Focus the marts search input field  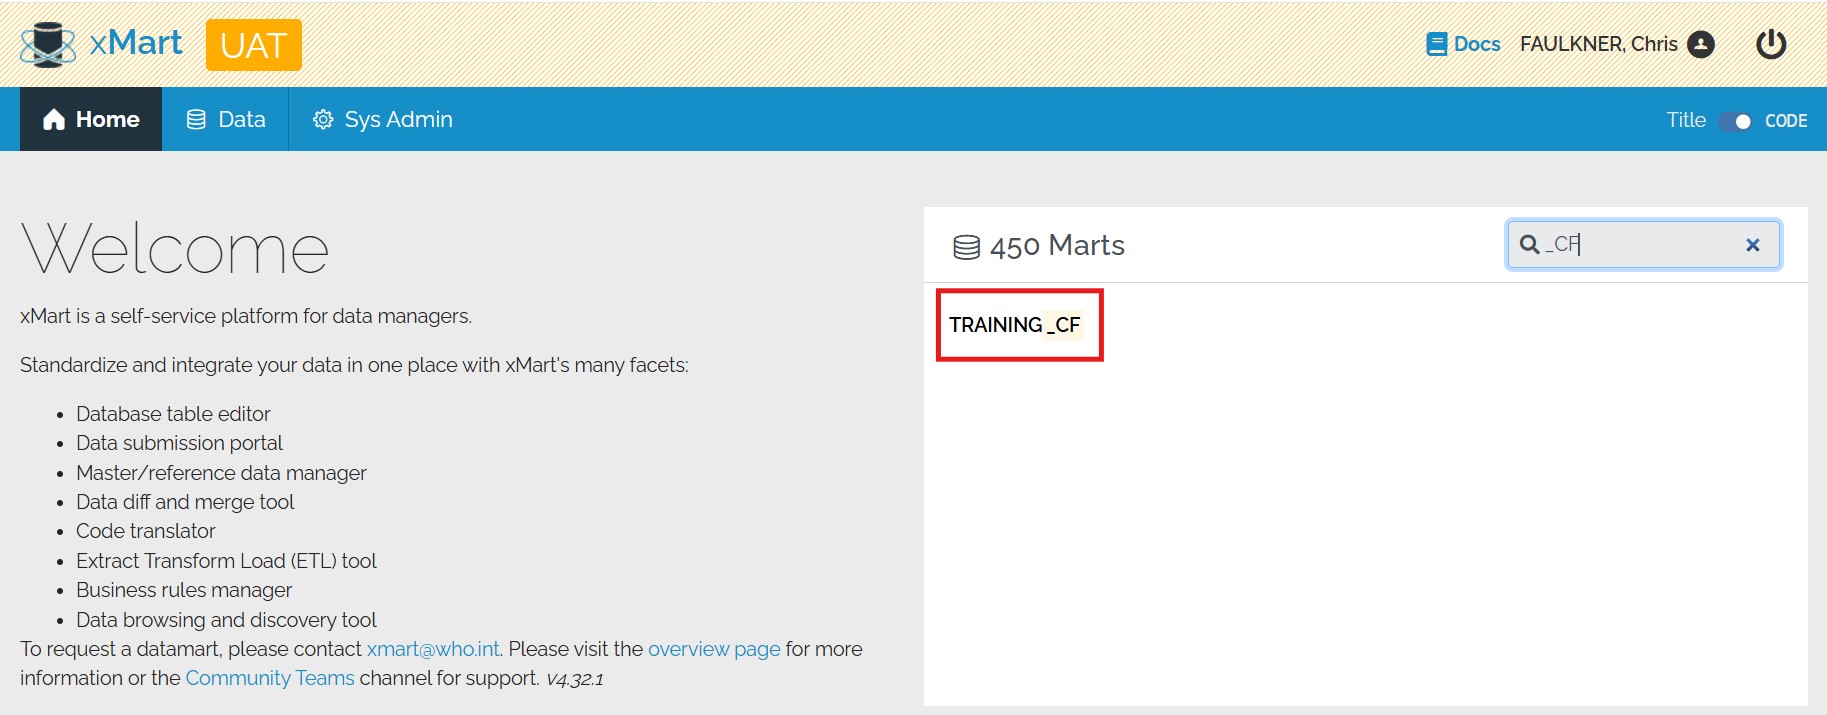pyautogui.click(x=1650, y=245)
